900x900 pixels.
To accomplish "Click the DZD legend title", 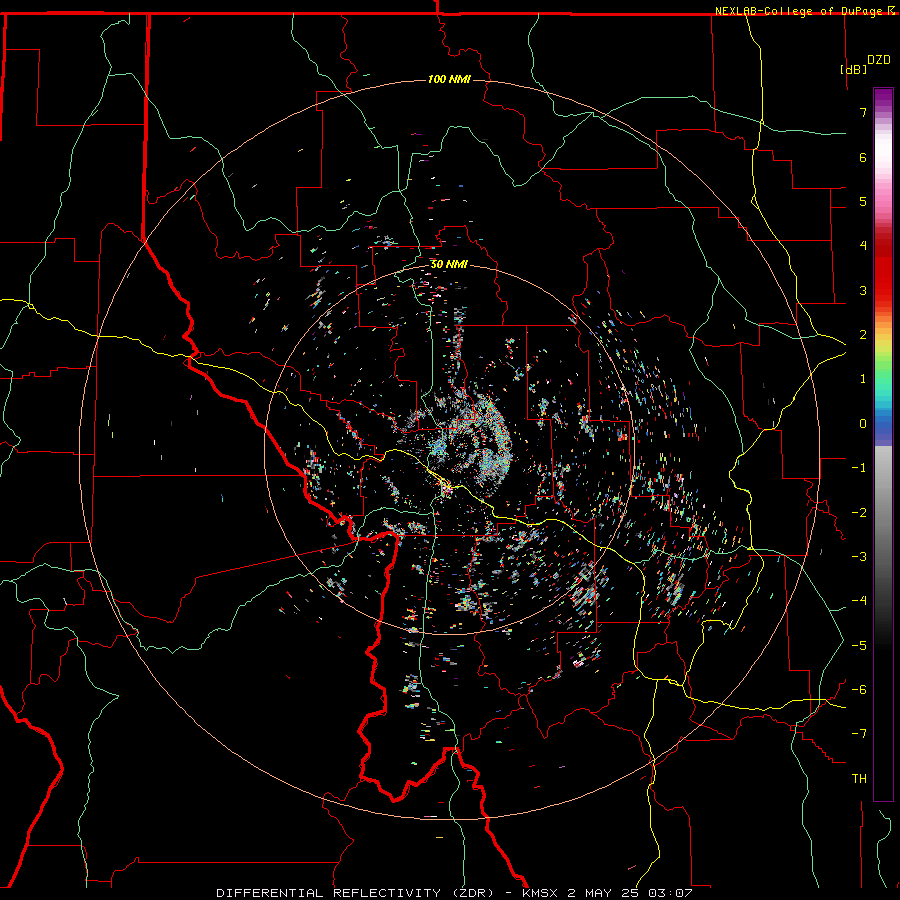I will tap(879, 60).
